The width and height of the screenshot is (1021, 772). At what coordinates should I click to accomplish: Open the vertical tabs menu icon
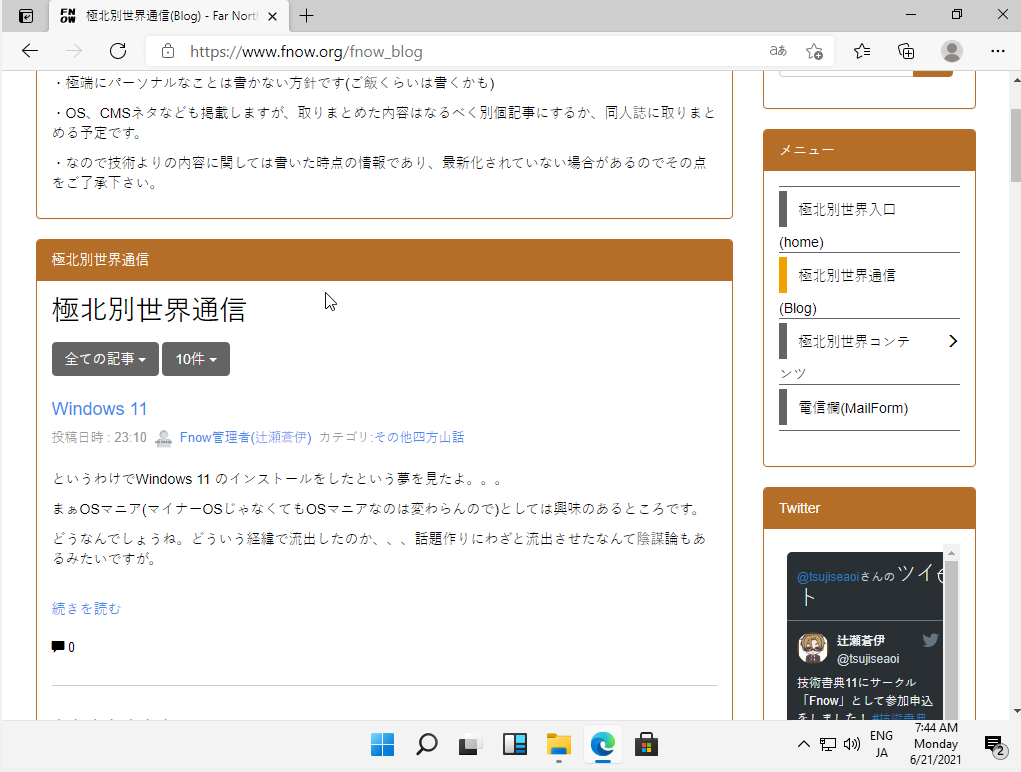click(26, 16)
